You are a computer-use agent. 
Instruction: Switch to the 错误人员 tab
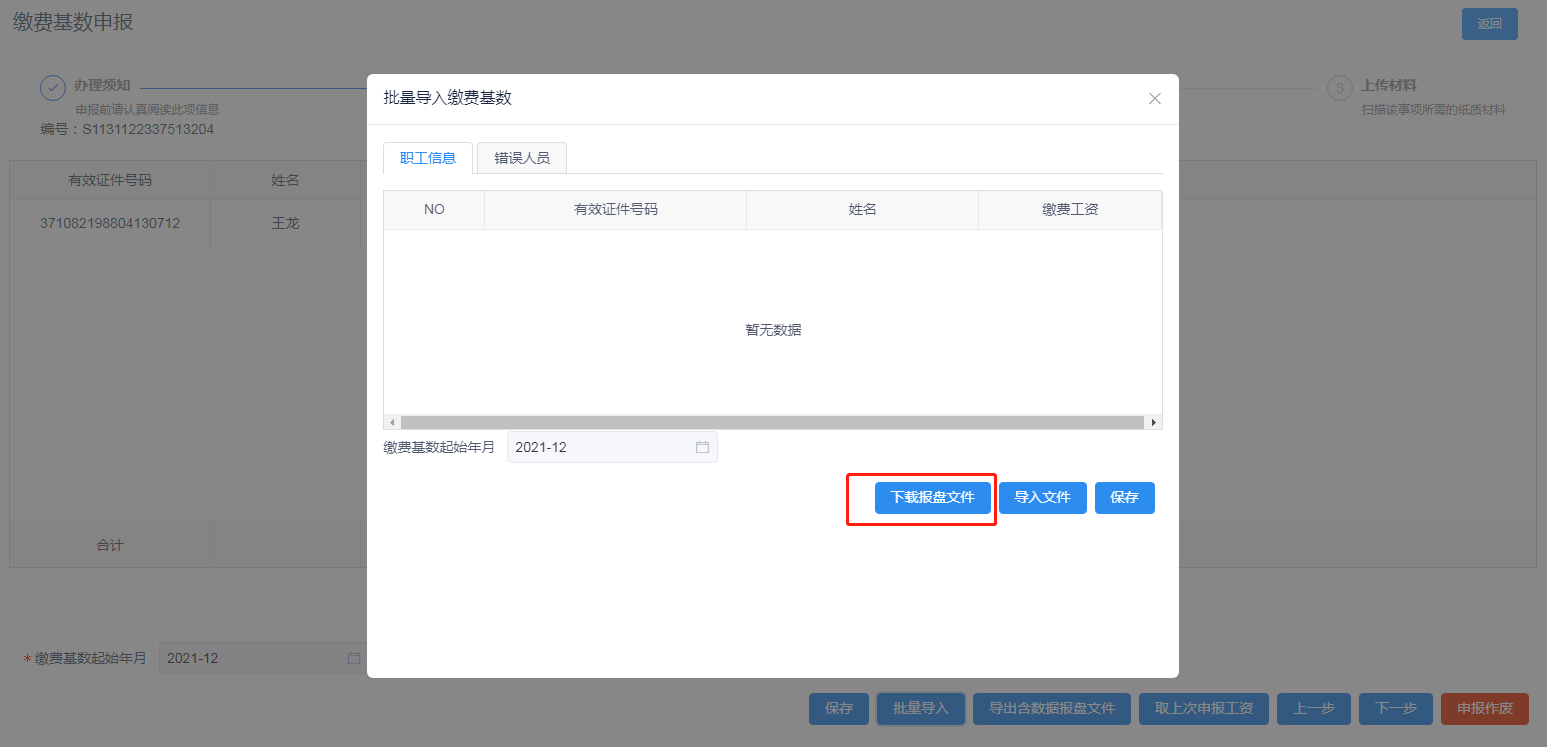(521, 158)
